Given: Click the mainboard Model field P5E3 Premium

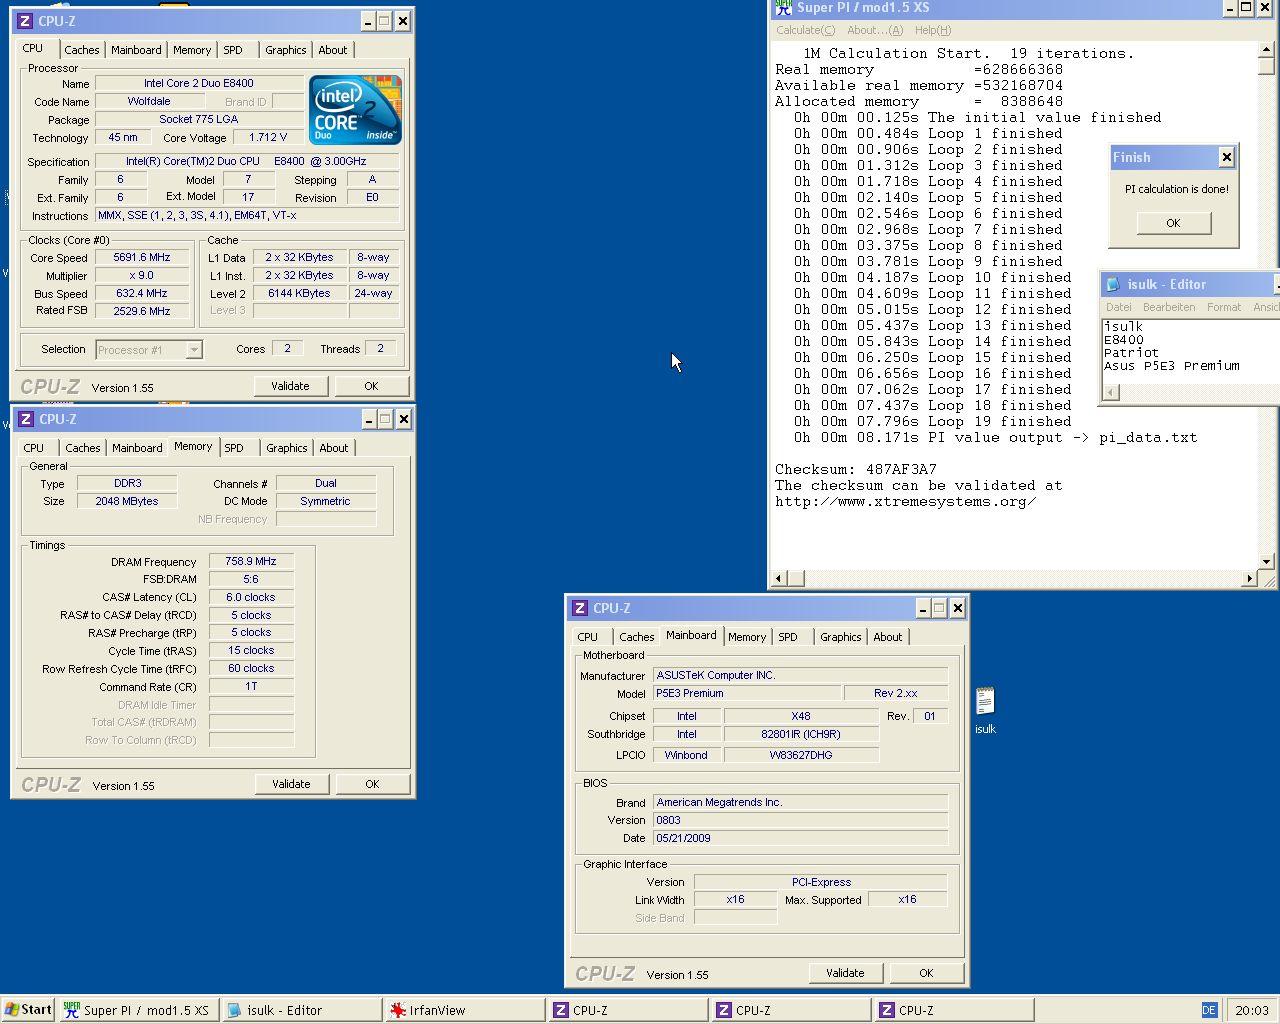Looking at the screenshot, I should coord(747,693).
